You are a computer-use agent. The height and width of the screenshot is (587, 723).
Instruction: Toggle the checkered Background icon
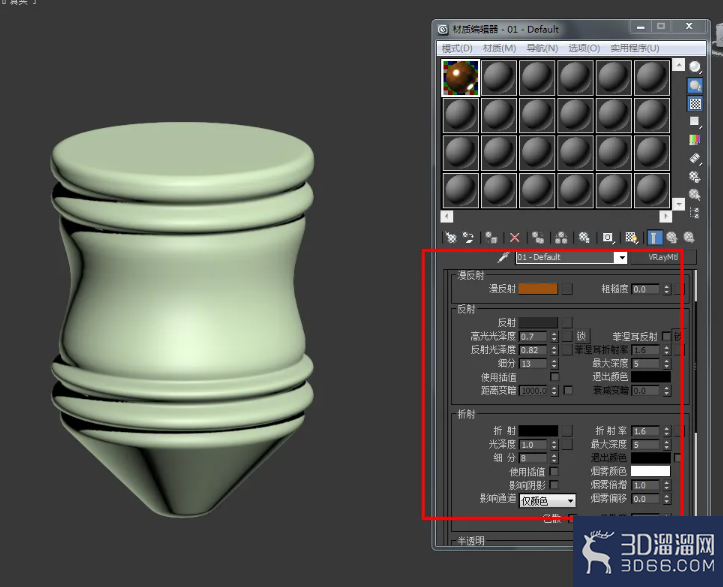(695, 104)
